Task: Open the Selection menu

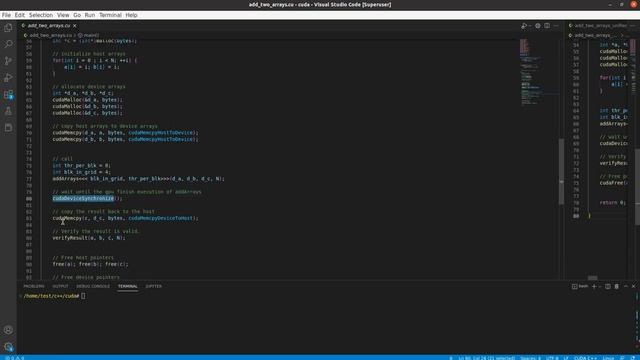Action: pyautogui.click(x=41, y=15)
